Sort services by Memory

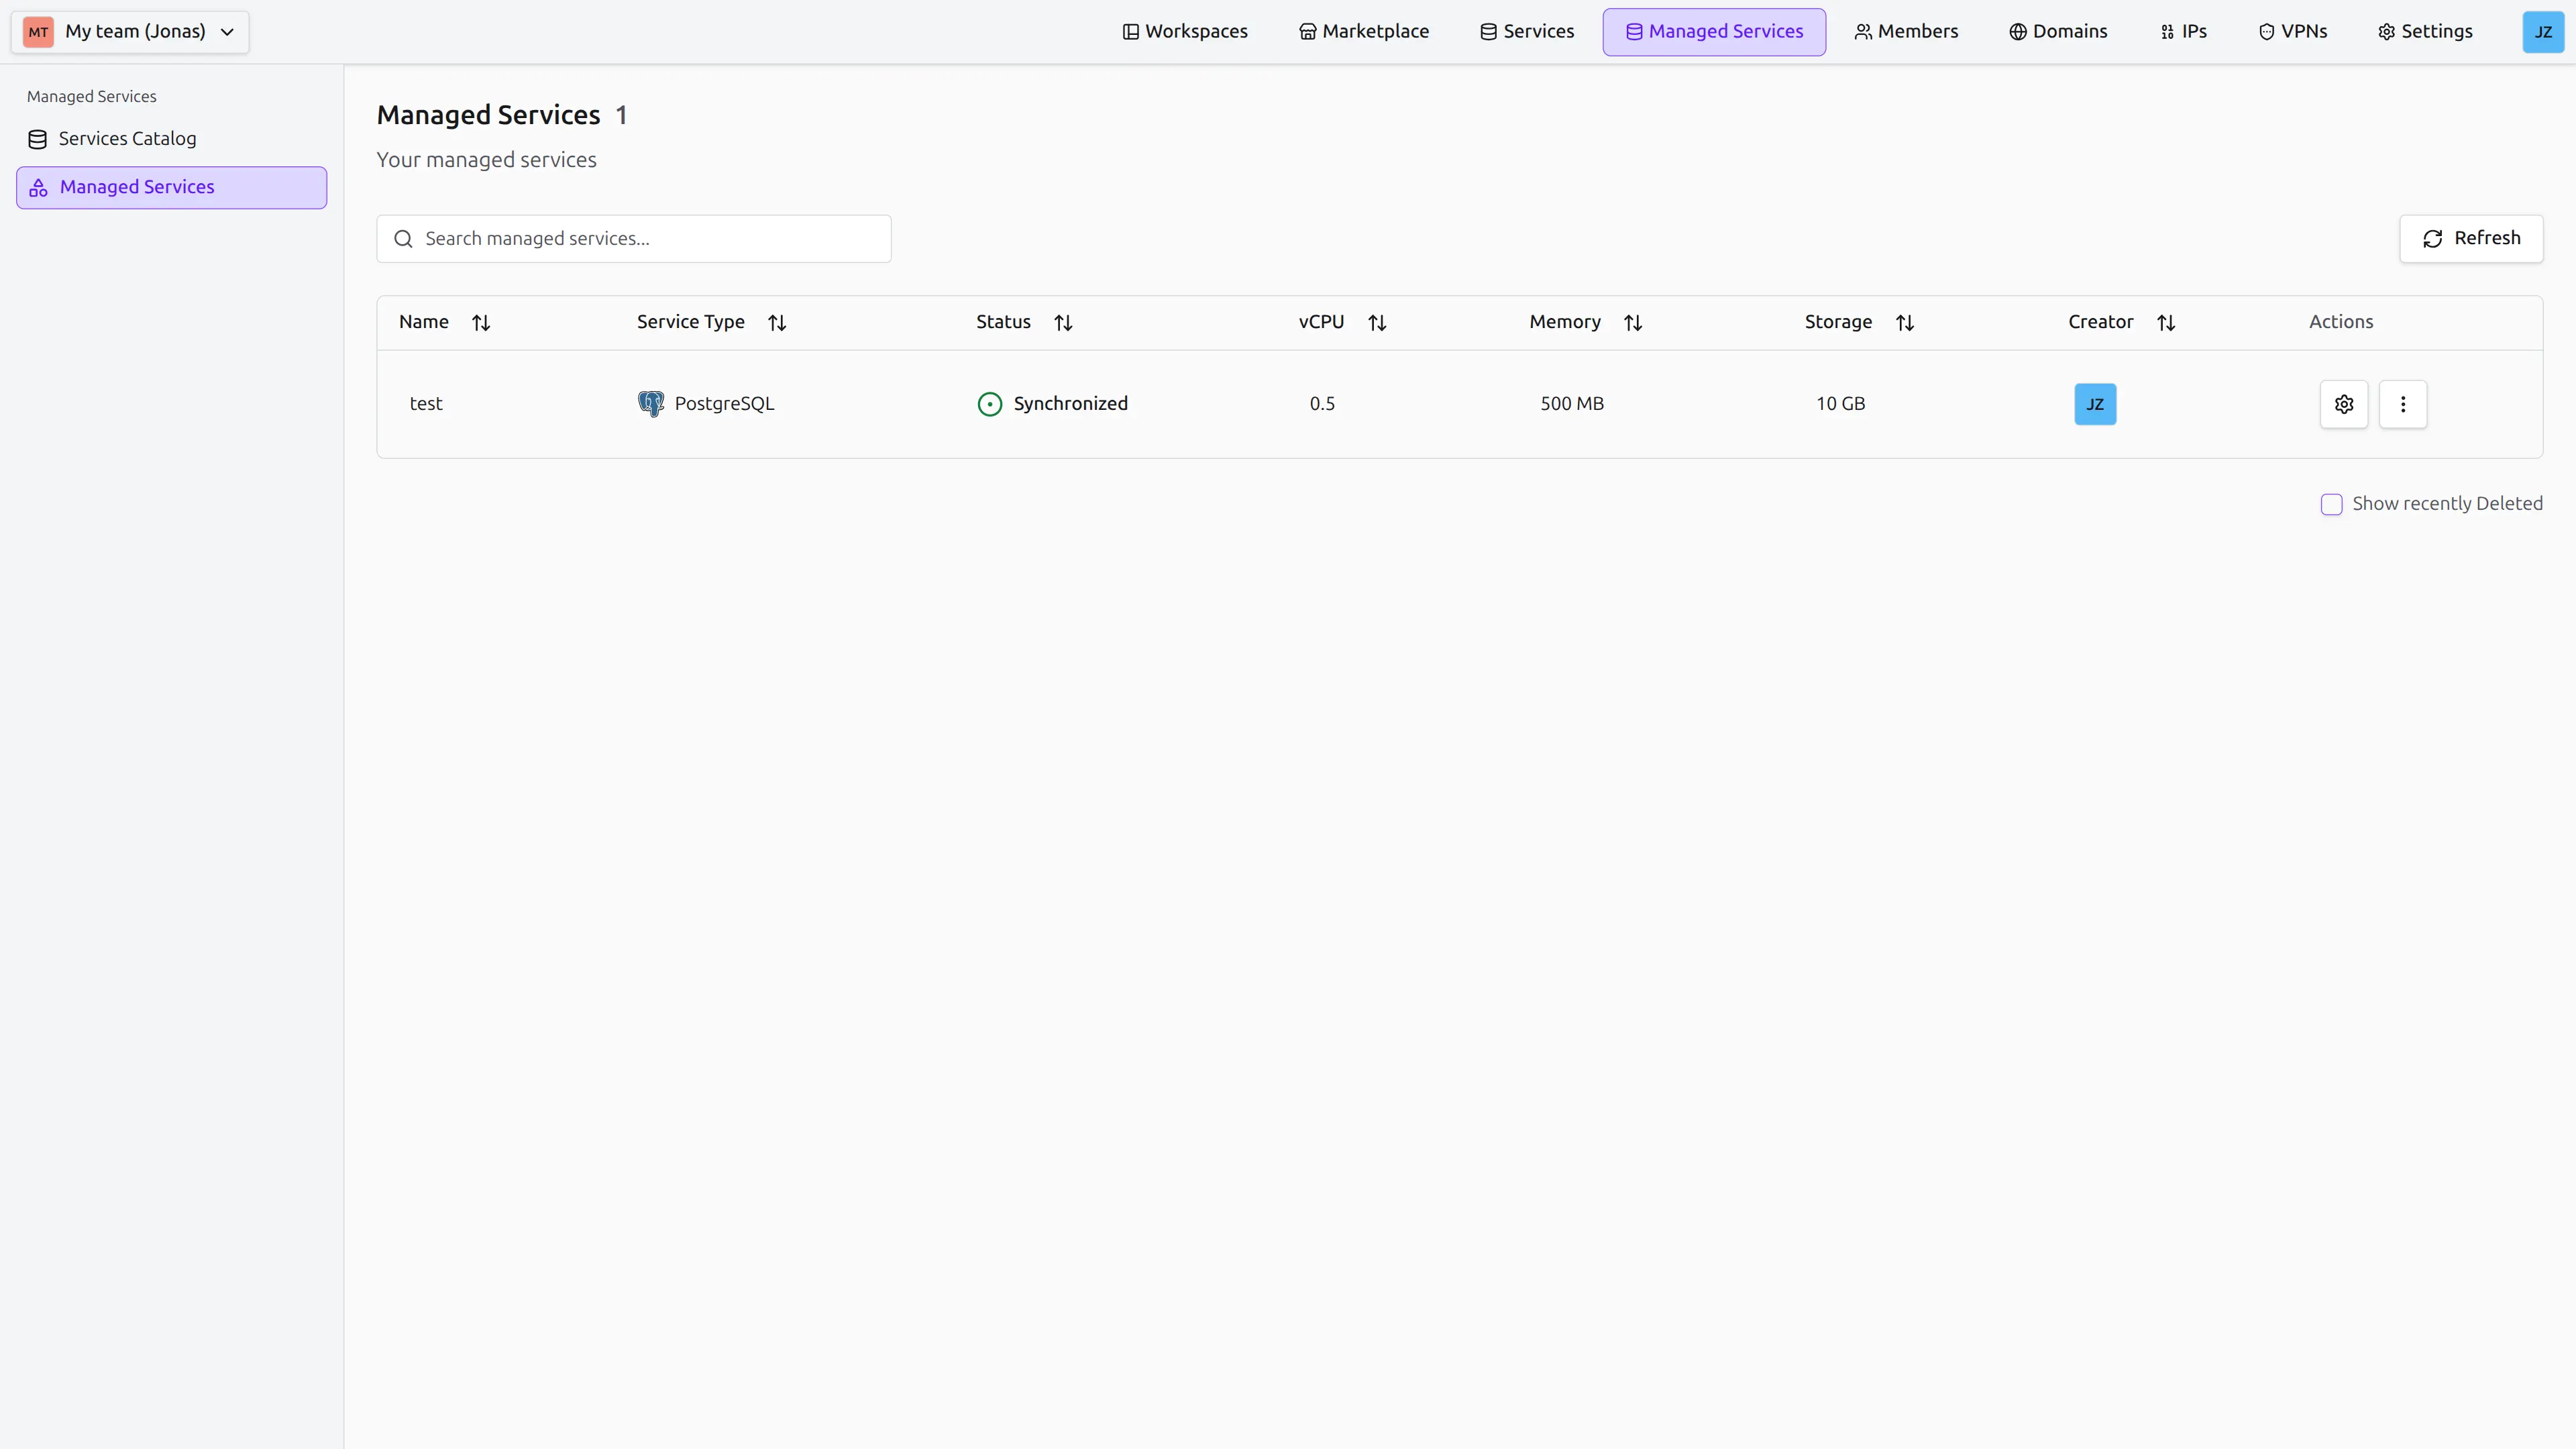tap(1632, 322)
